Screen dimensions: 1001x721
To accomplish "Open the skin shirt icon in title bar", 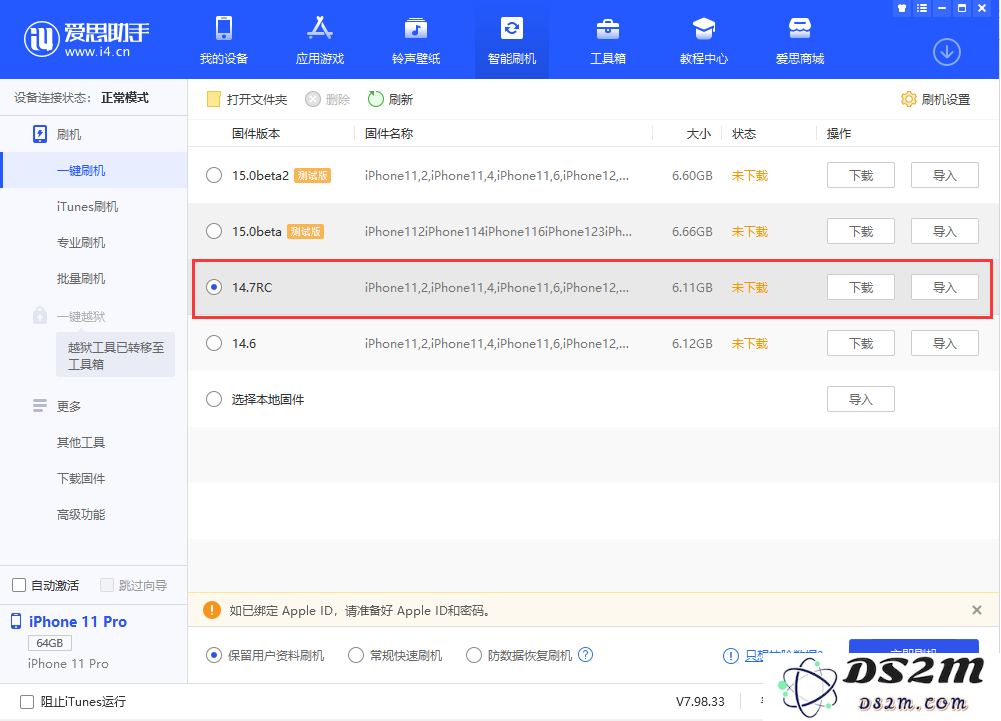I will [901, 8].
